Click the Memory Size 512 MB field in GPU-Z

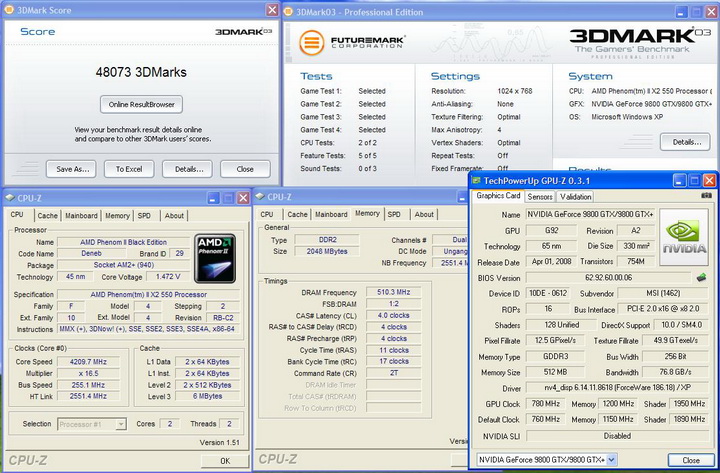tap(555, 372)
